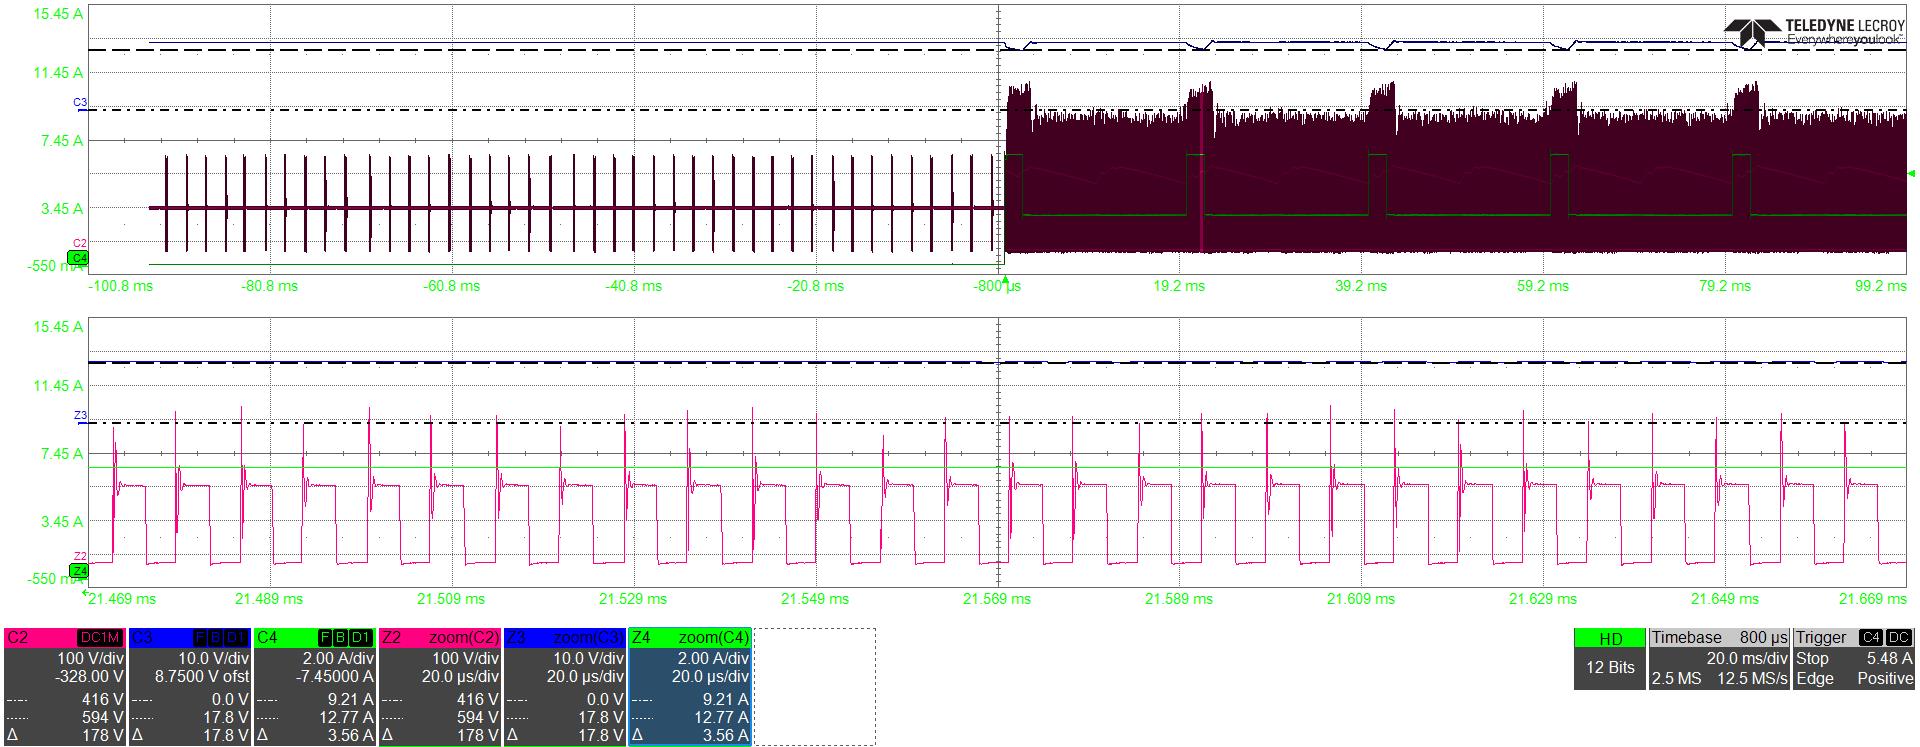The height and width of the screenshot is (747, 1920).
Task: Click the DC1M coupling badge on C2
Action: [100, 638]
